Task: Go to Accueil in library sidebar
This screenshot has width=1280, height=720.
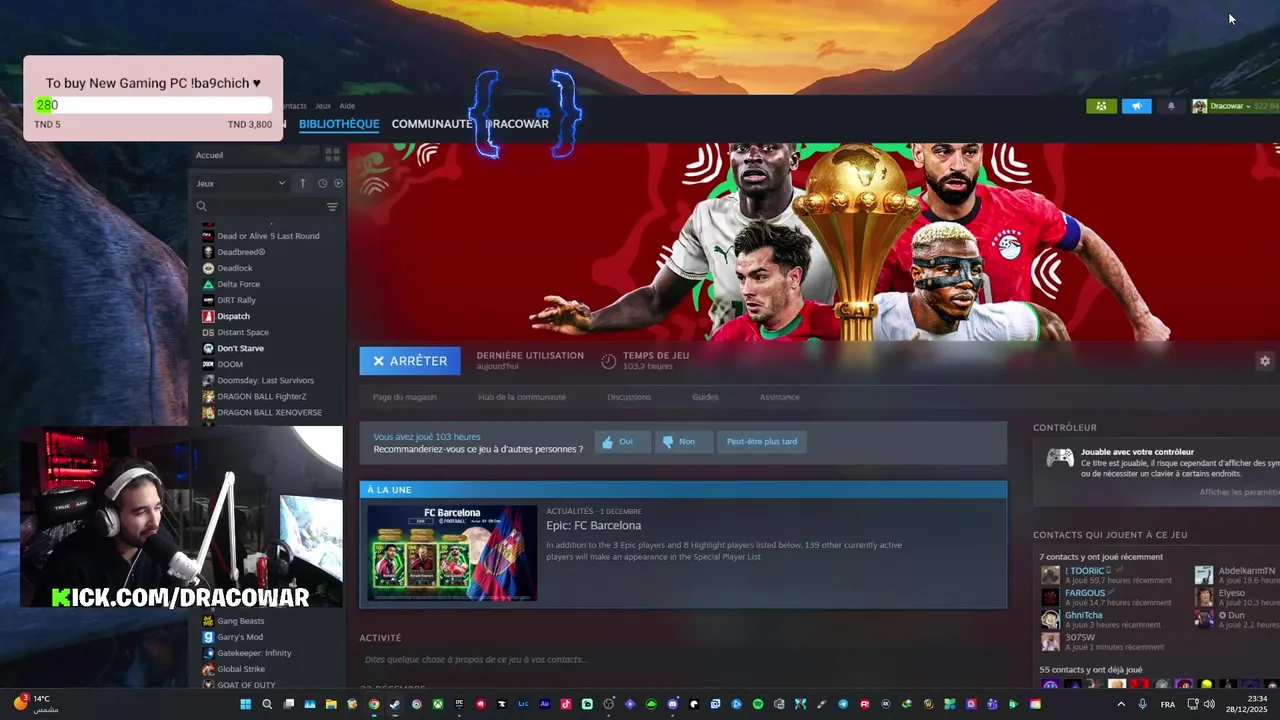Action: 210,155
